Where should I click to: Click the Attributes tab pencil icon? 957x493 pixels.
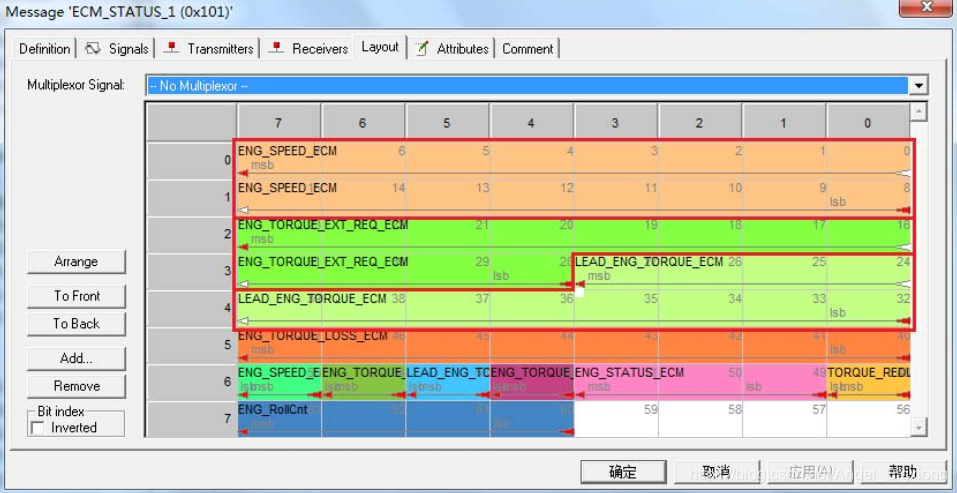[x=422, y=49]
